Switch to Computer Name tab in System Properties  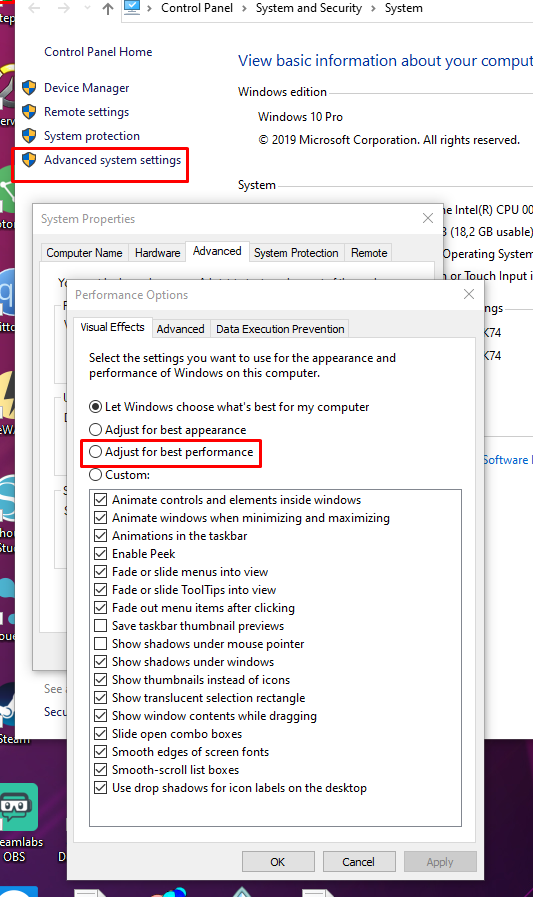[x=84, y=253]
